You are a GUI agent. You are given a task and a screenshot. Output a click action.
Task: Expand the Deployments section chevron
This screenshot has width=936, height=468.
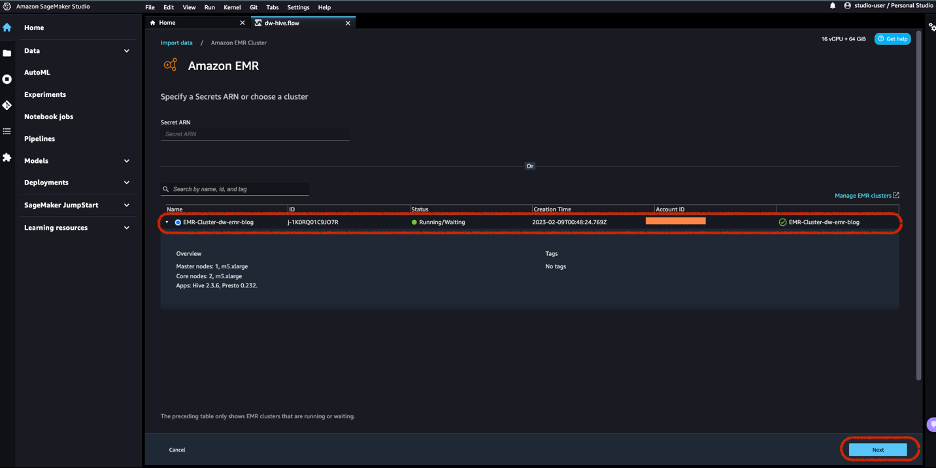tap(127, 183)
